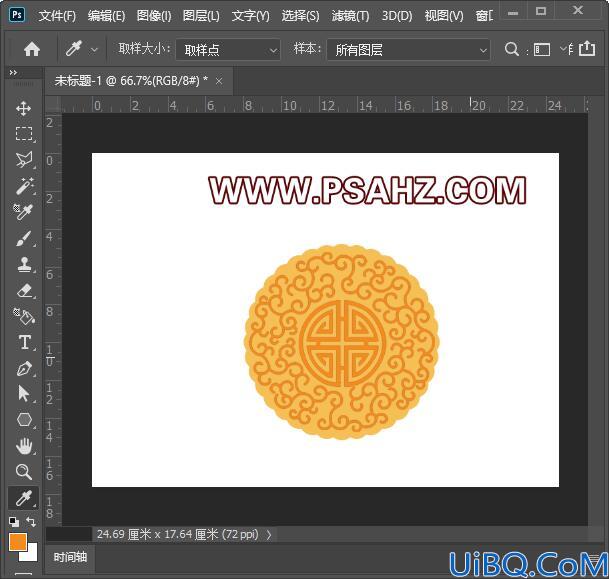
Task: Click the orange foreground color swatch
Action: 17,542
